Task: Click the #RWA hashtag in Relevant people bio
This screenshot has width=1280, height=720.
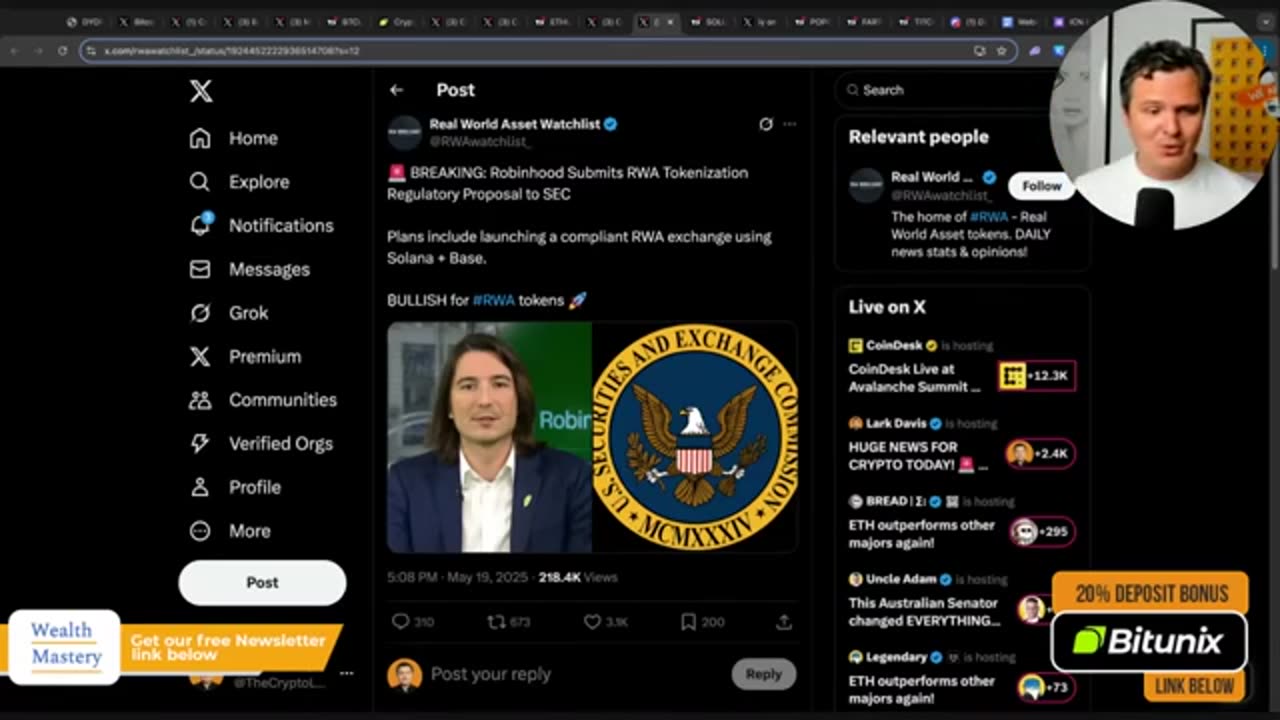Action: (988, 216)
